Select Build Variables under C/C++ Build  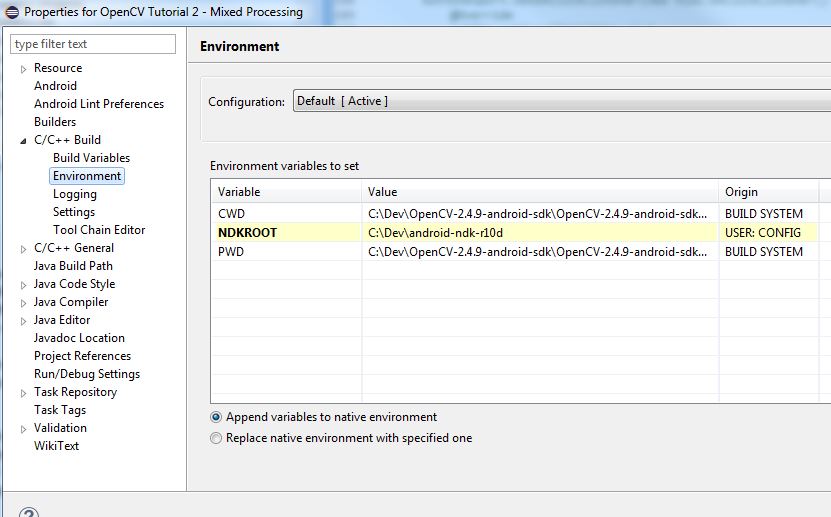[91, 158]
